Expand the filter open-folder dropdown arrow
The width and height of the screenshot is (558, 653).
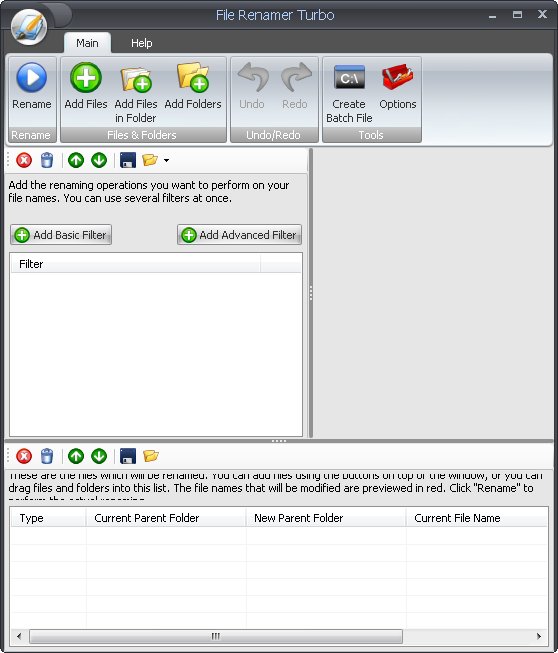click(x=167, y=160)
